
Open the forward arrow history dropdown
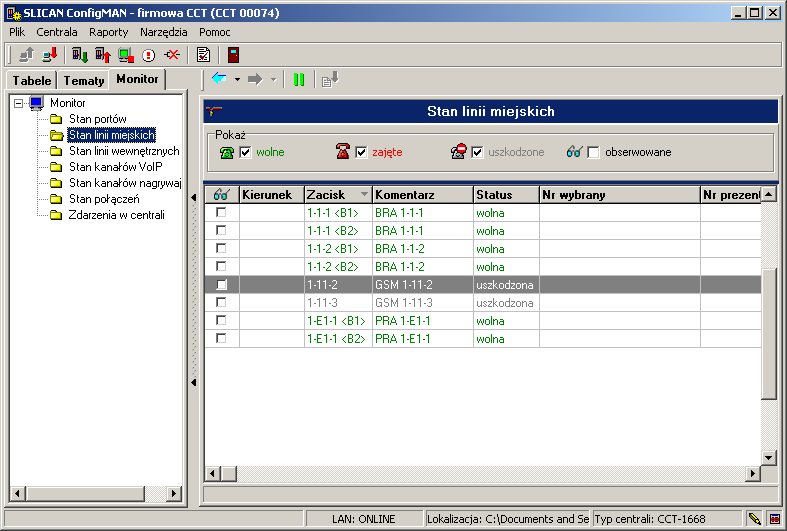(x=274, y=79)
